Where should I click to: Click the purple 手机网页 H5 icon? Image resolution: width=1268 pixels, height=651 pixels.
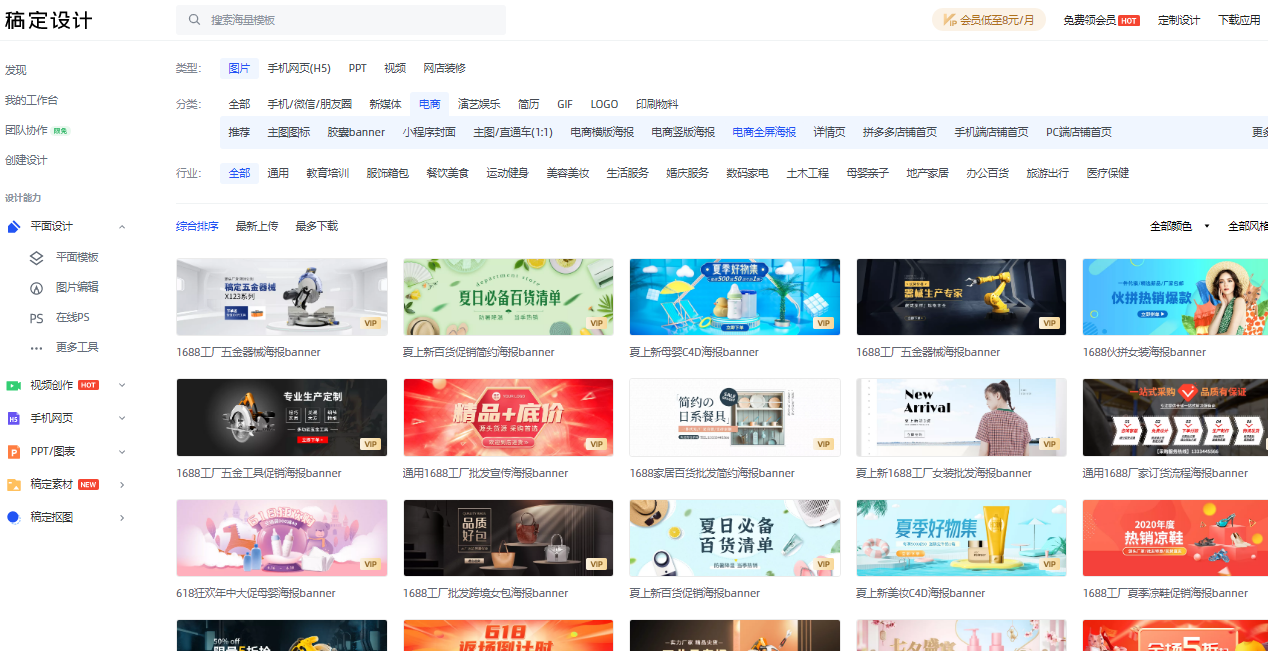point(14,418)
